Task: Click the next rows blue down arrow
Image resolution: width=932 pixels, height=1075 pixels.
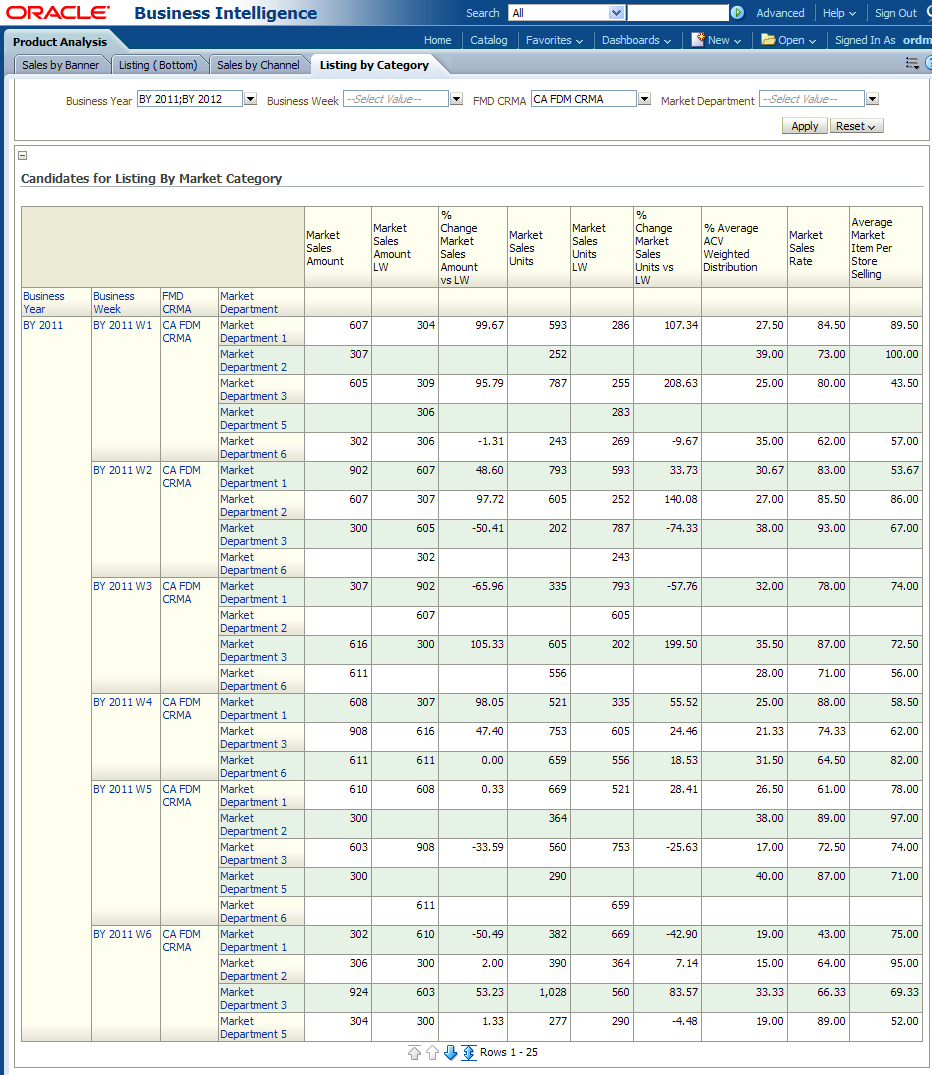Action: click(x=450, y=1053)
